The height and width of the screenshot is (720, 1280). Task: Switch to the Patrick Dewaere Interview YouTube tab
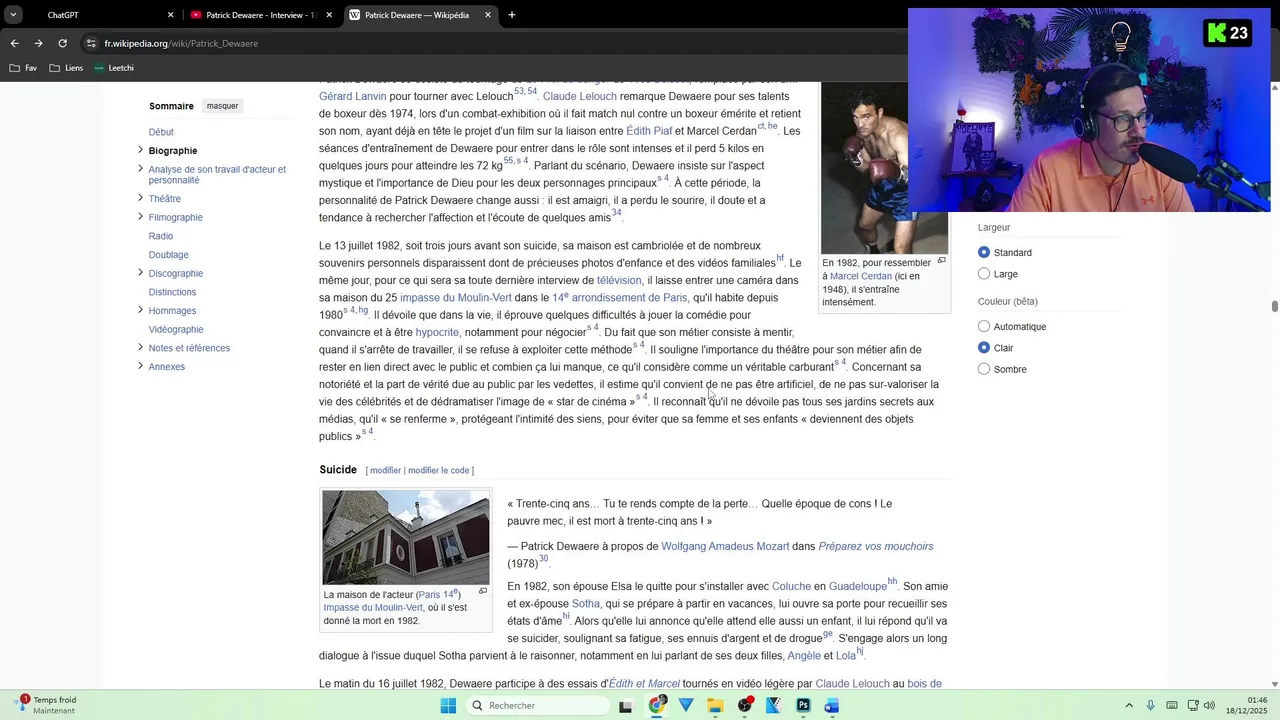click(260, 15)
